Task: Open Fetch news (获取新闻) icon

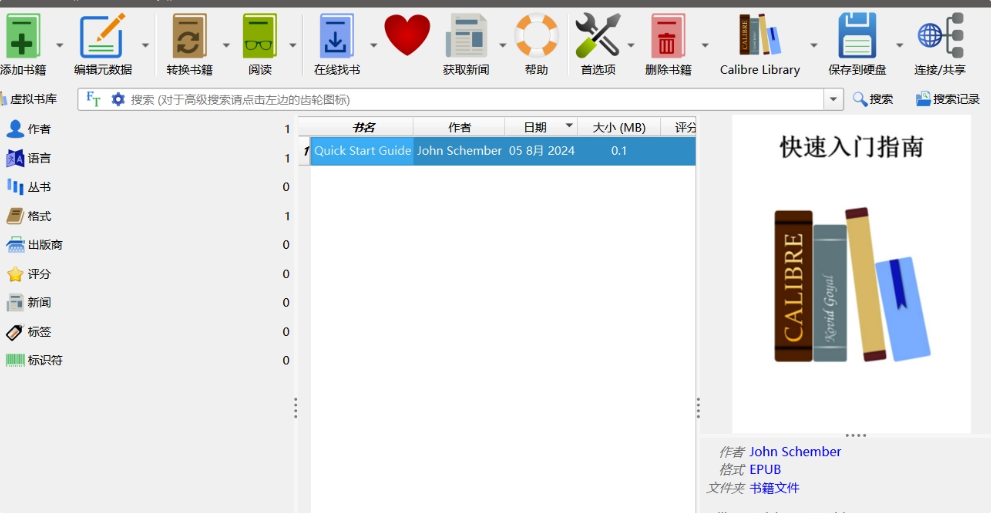Action: pyautogui.click(x=466, y=37)
